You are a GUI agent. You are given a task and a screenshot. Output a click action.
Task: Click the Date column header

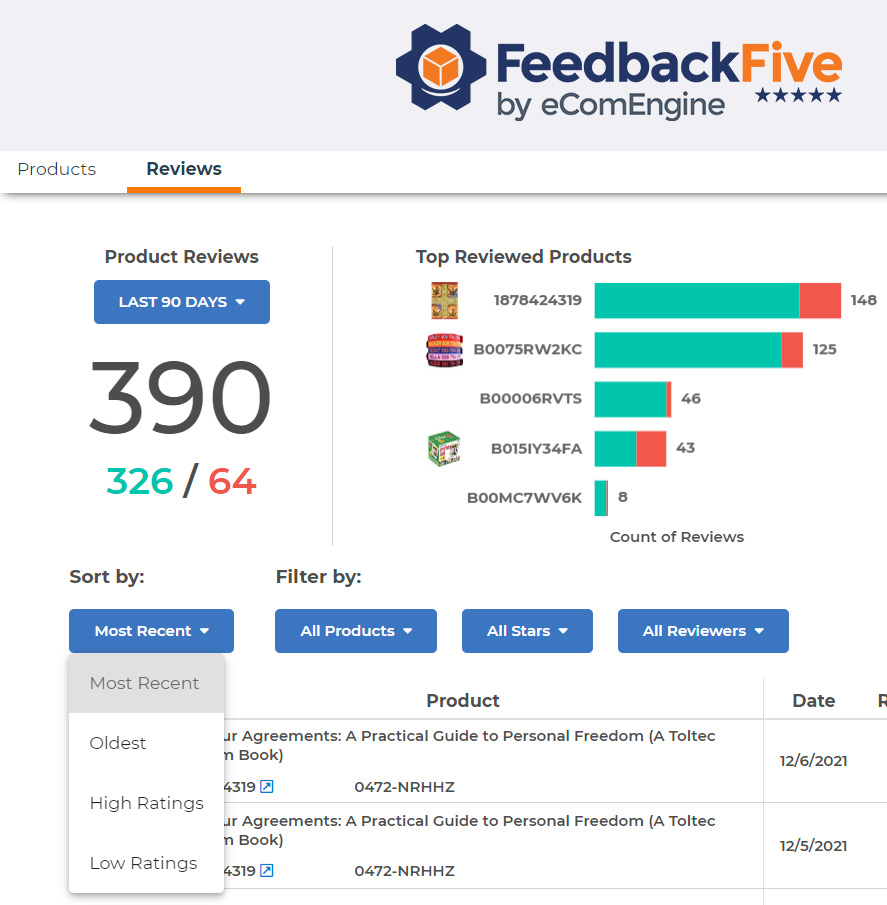point(814,701)
